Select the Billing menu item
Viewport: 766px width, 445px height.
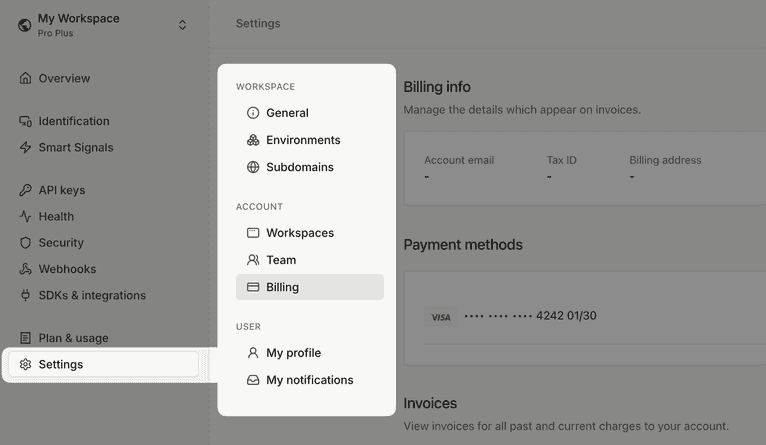click(282, 287)
